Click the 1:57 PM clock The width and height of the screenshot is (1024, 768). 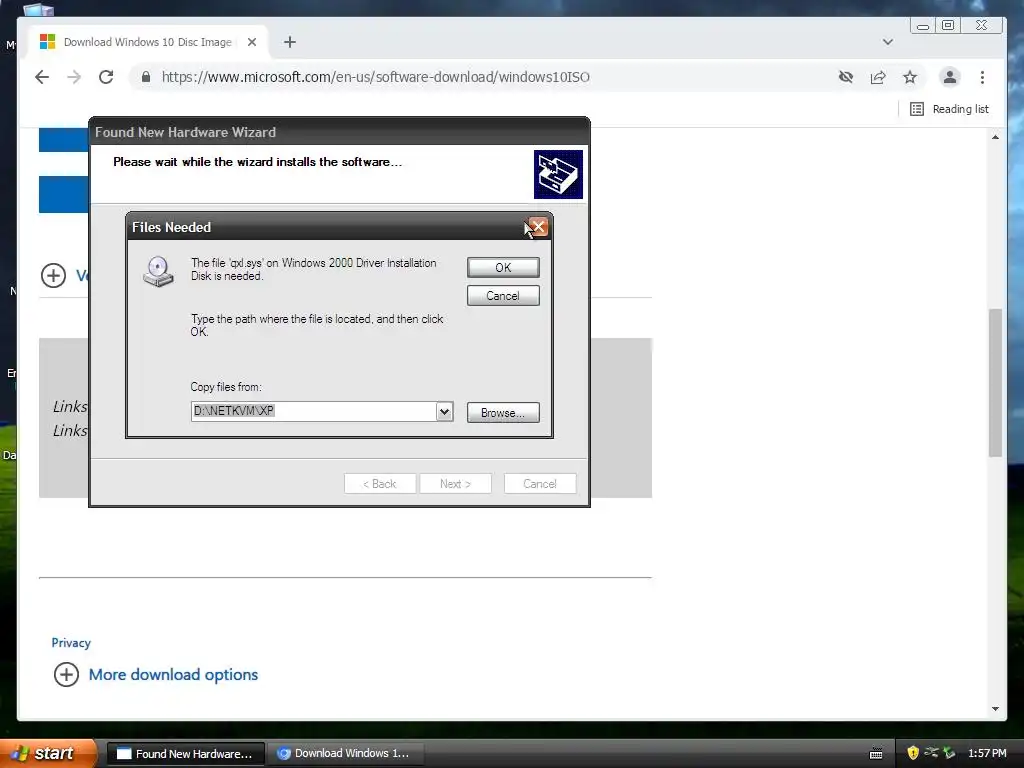[987, 753]
